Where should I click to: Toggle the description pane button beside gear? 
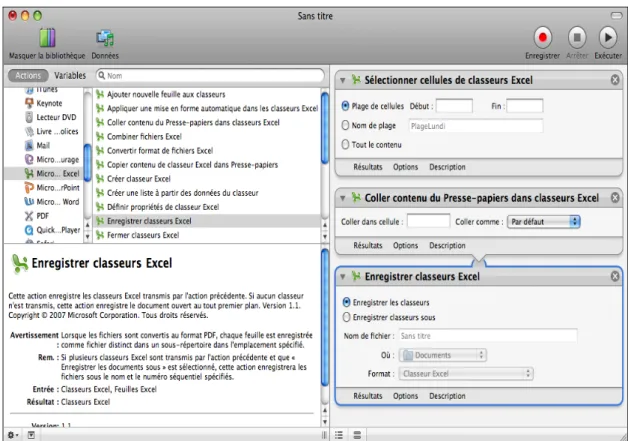(31, 435)
